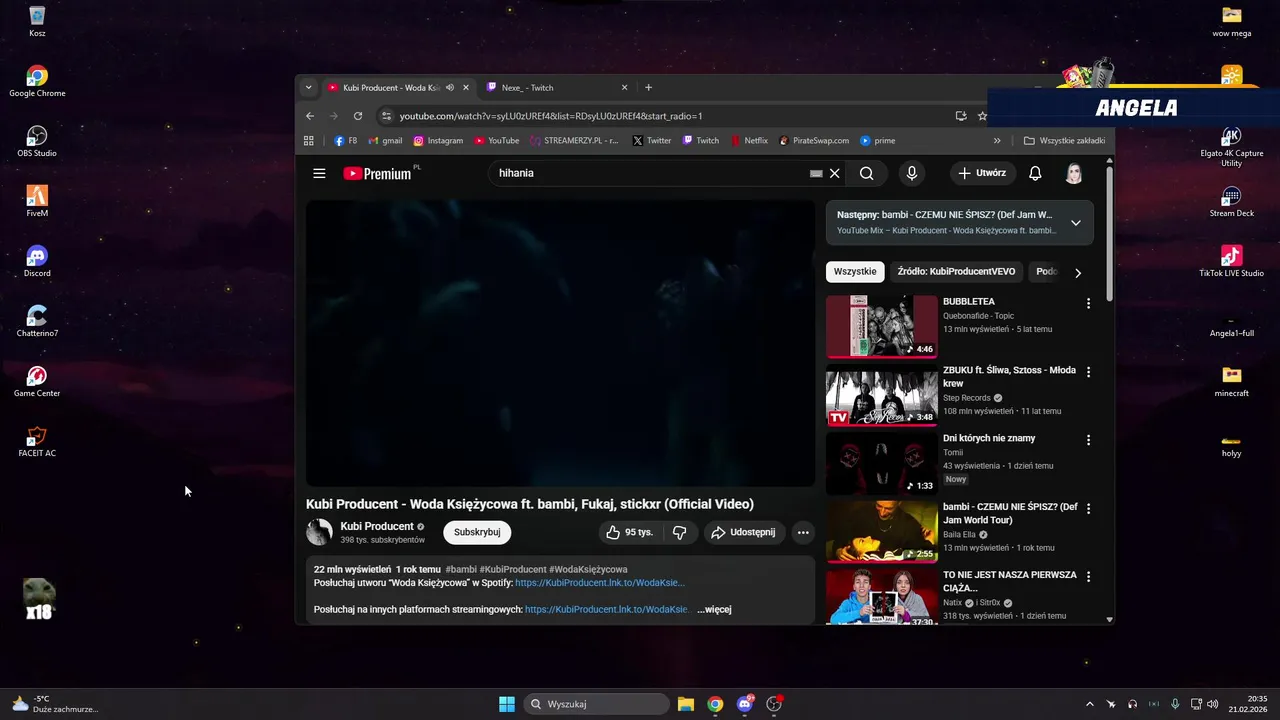
Task: Start voice search with the microphone icon
Action: click(911, 173)
